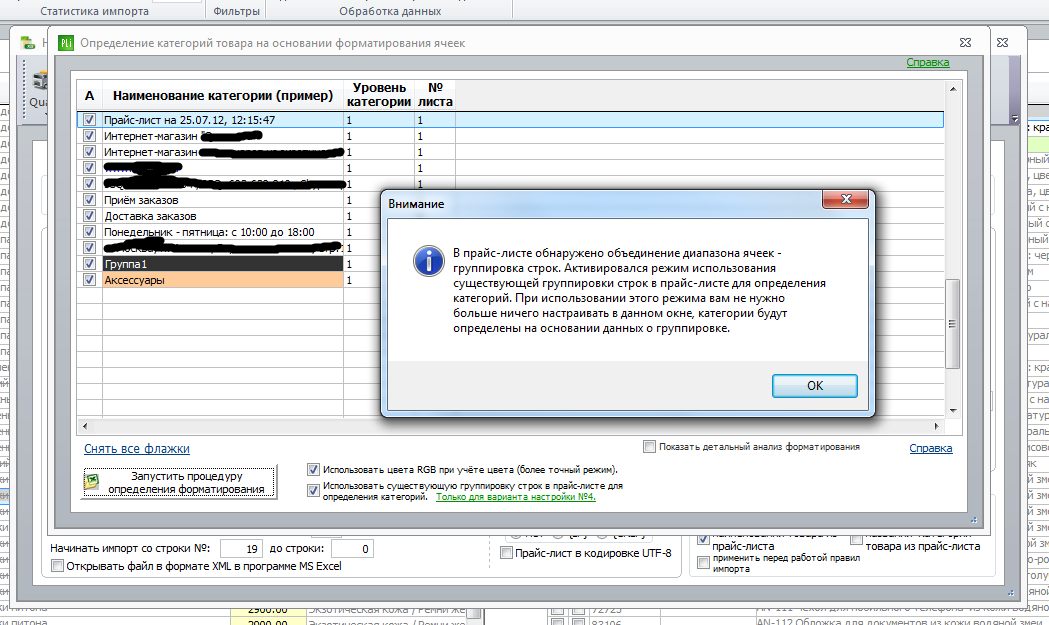Enable Показать детальный анализ форматирования checkbox
This screenshot has width=1049, height=625.
coord(649,446)
